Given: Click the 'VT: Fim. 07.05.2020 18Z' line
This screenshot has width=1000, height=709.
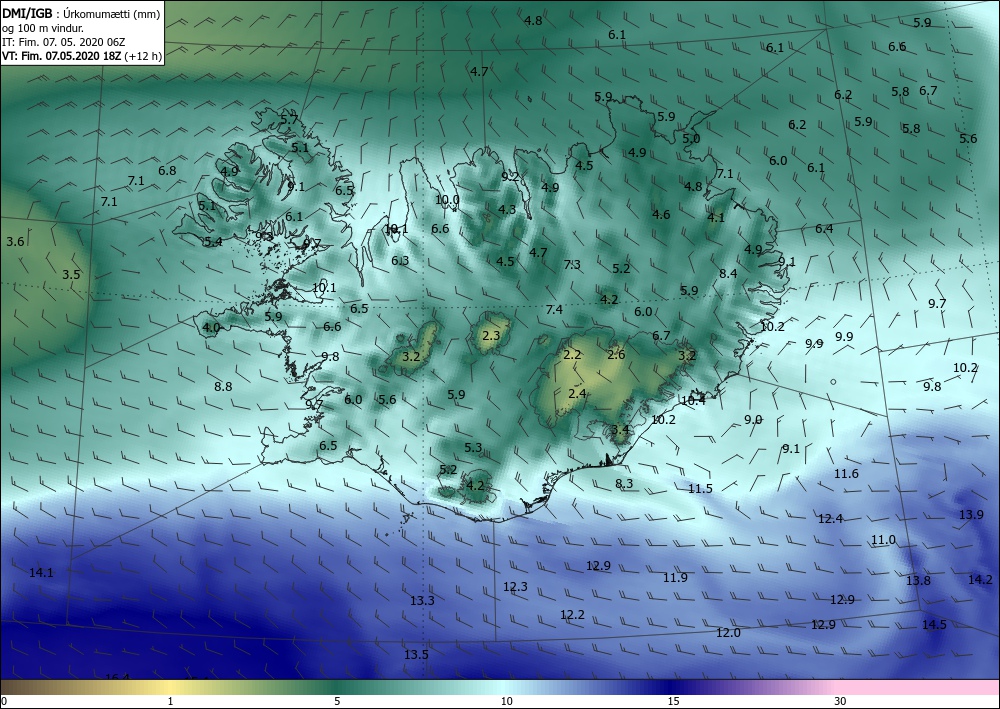Looking at the screenshot, I should (x=61, y=56).
